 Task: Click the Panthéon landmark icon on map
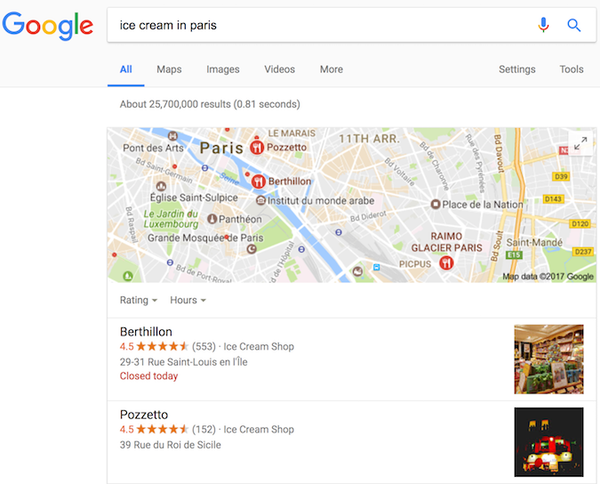tap(212, 219)
